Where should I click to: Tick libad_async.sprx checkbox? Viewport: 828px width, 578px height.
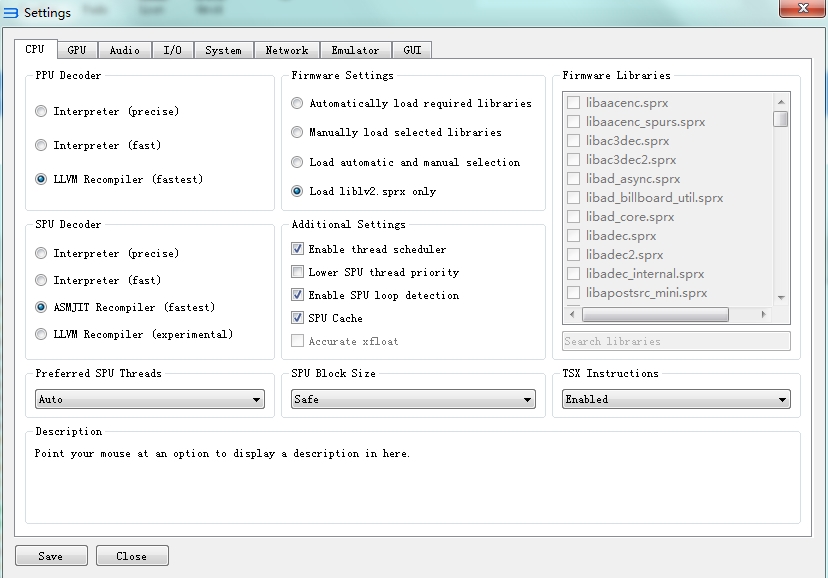(x=573, y=178)
